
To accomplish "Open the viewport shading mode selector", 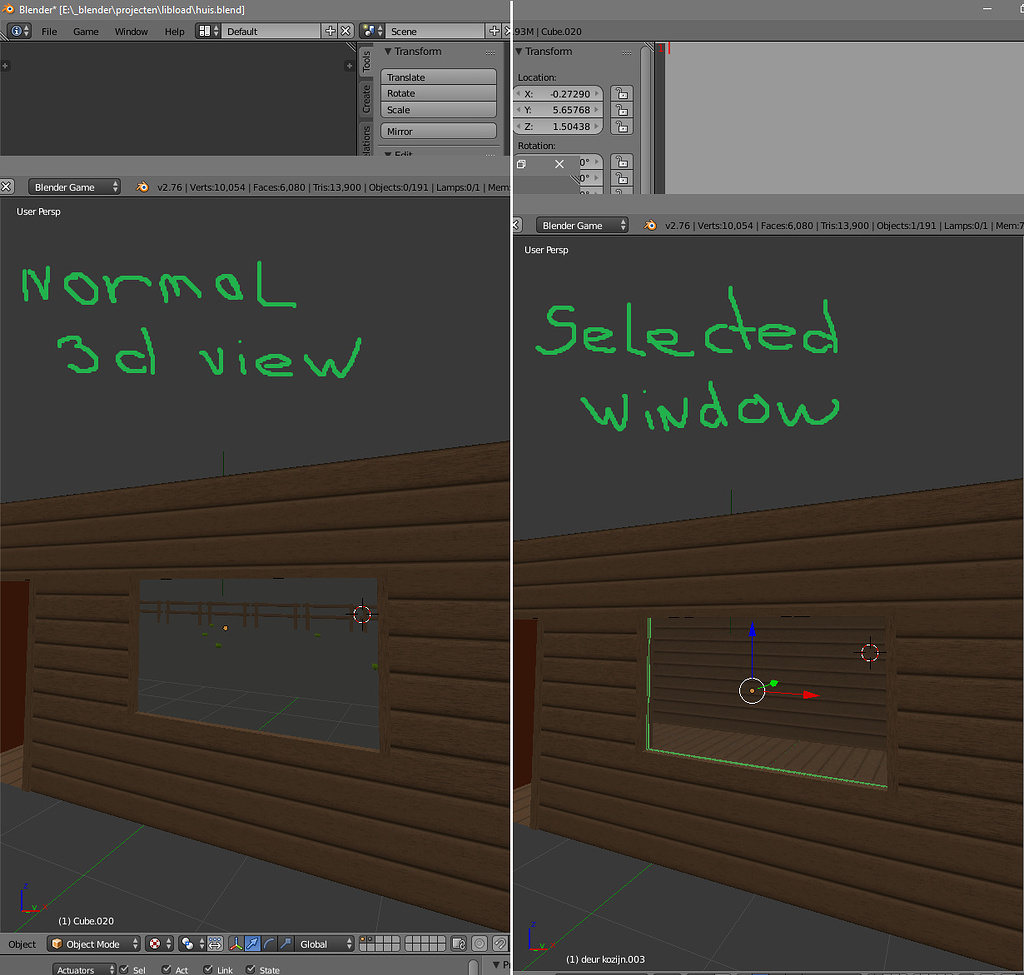I will [159, 944].
